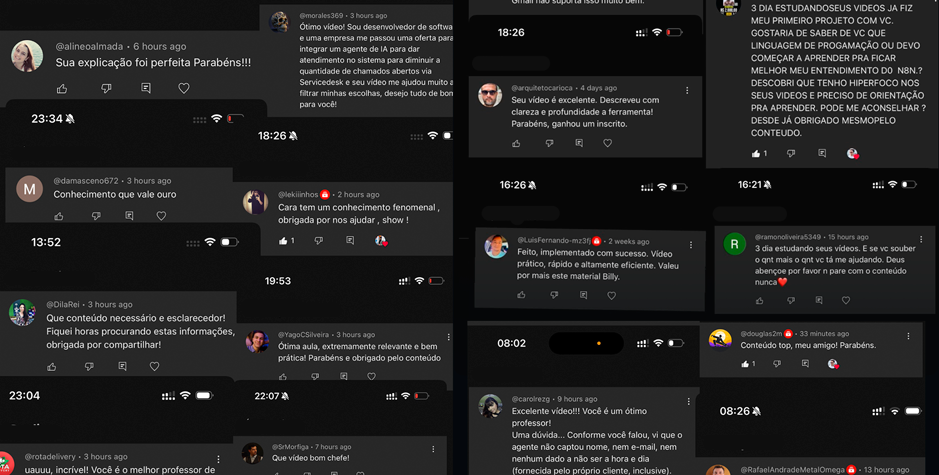The height and width of the screenshot is (475, 939).
Task: Open @morales369 channel via username
Action: coord(322,16)
